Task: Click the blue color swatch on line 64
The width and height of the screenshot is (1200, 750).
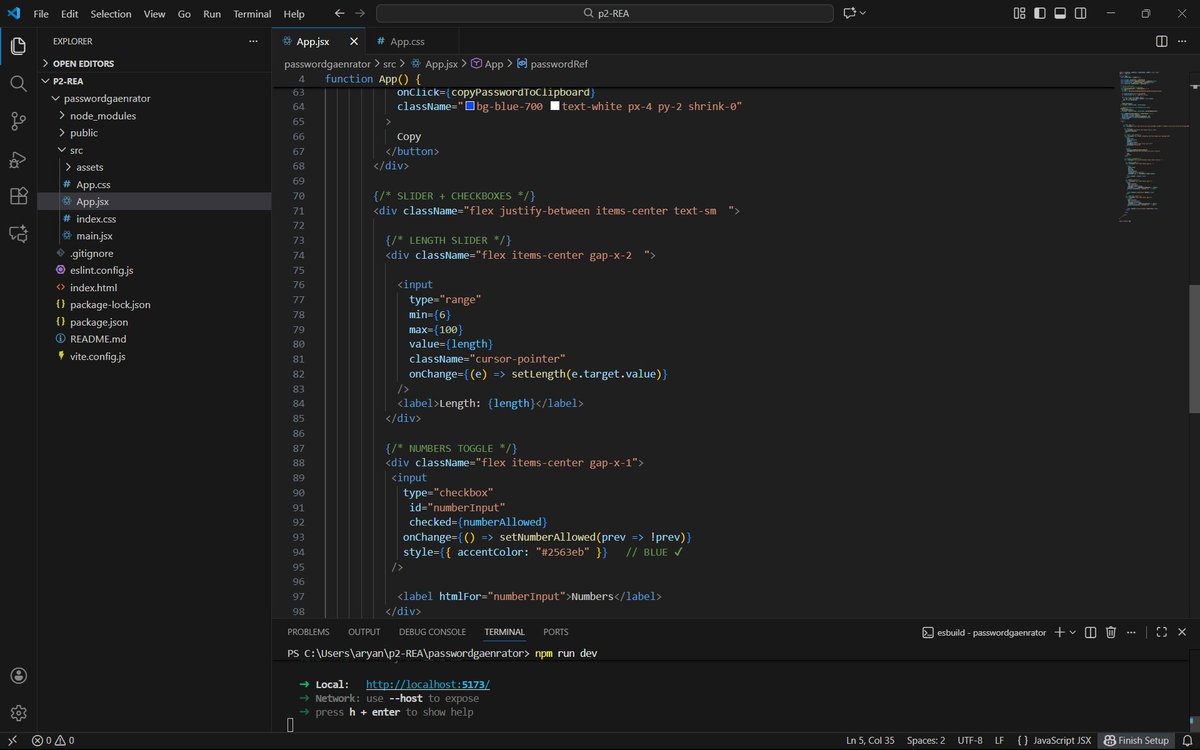Action: [x=470, y=105]
